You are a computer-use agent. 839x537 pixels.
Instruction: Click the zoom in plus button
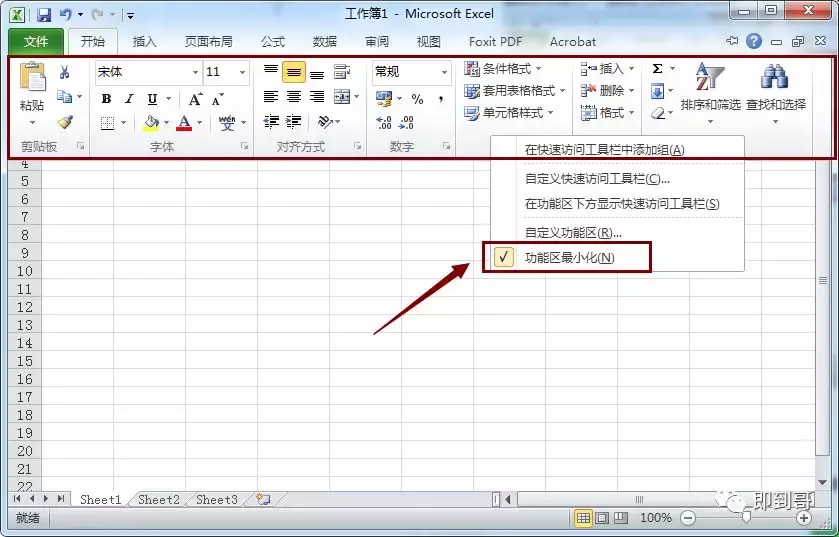pos(804,518)
